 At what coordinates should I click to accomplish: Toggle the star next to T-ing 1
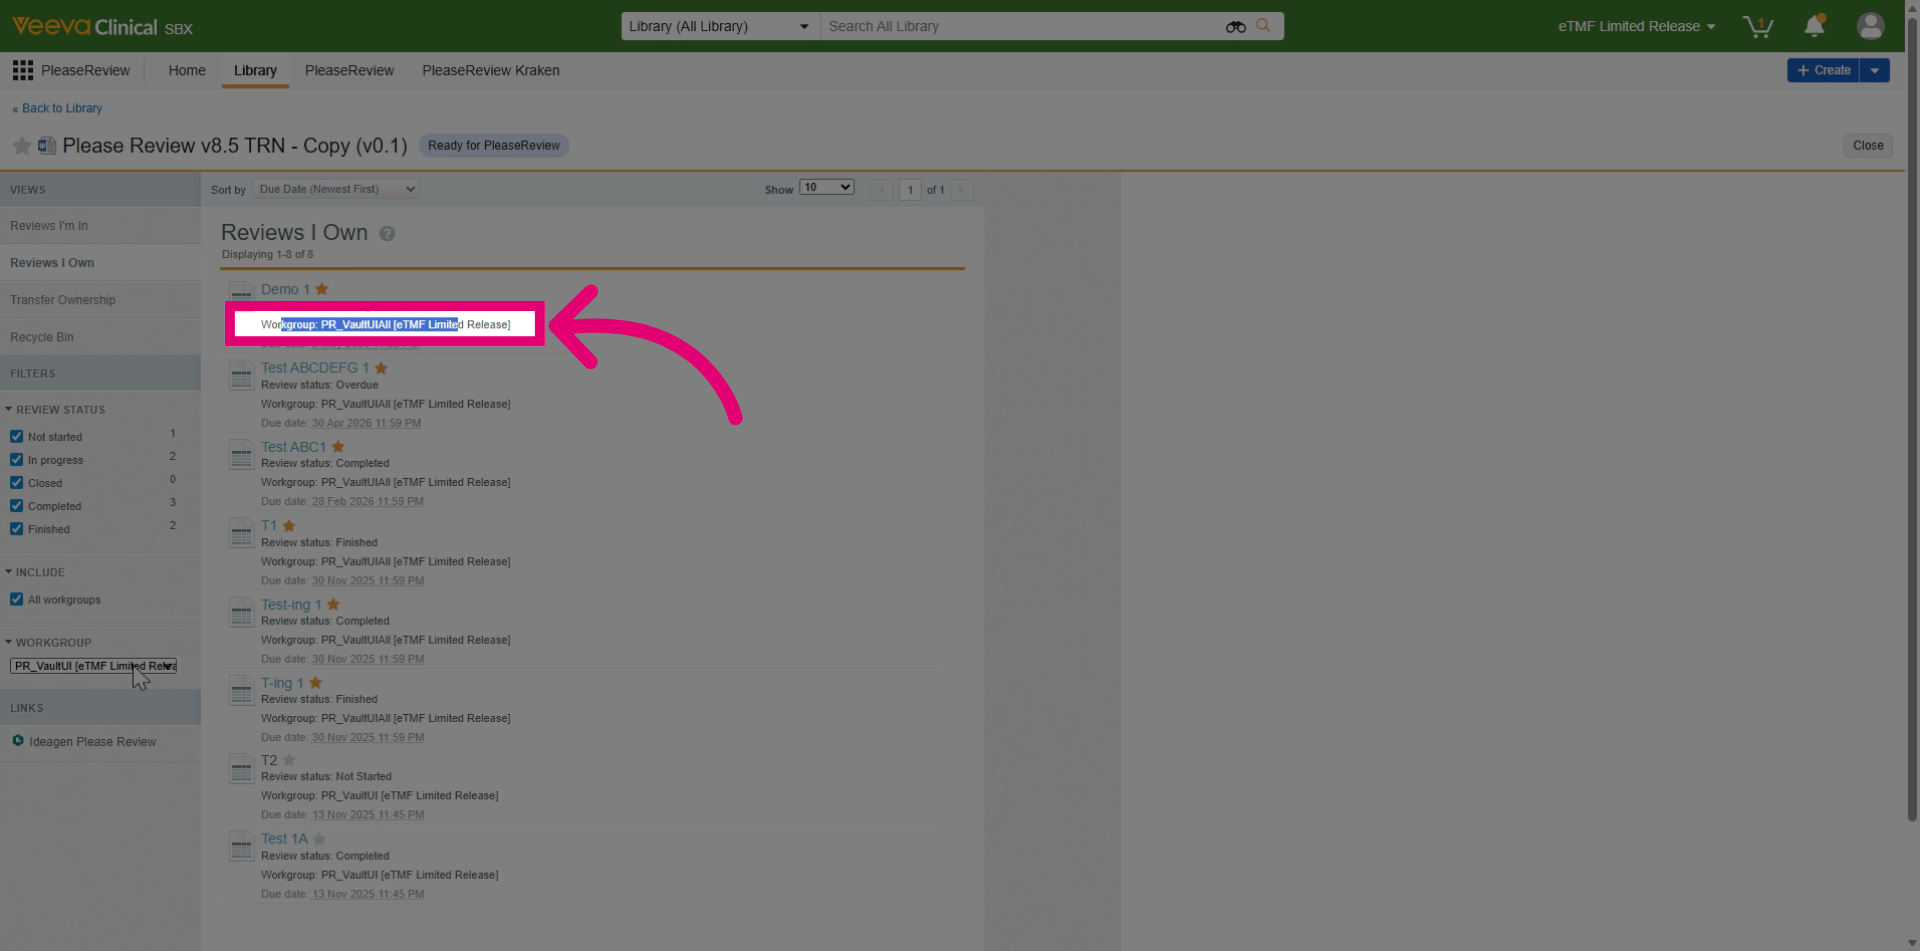[316, 683]
